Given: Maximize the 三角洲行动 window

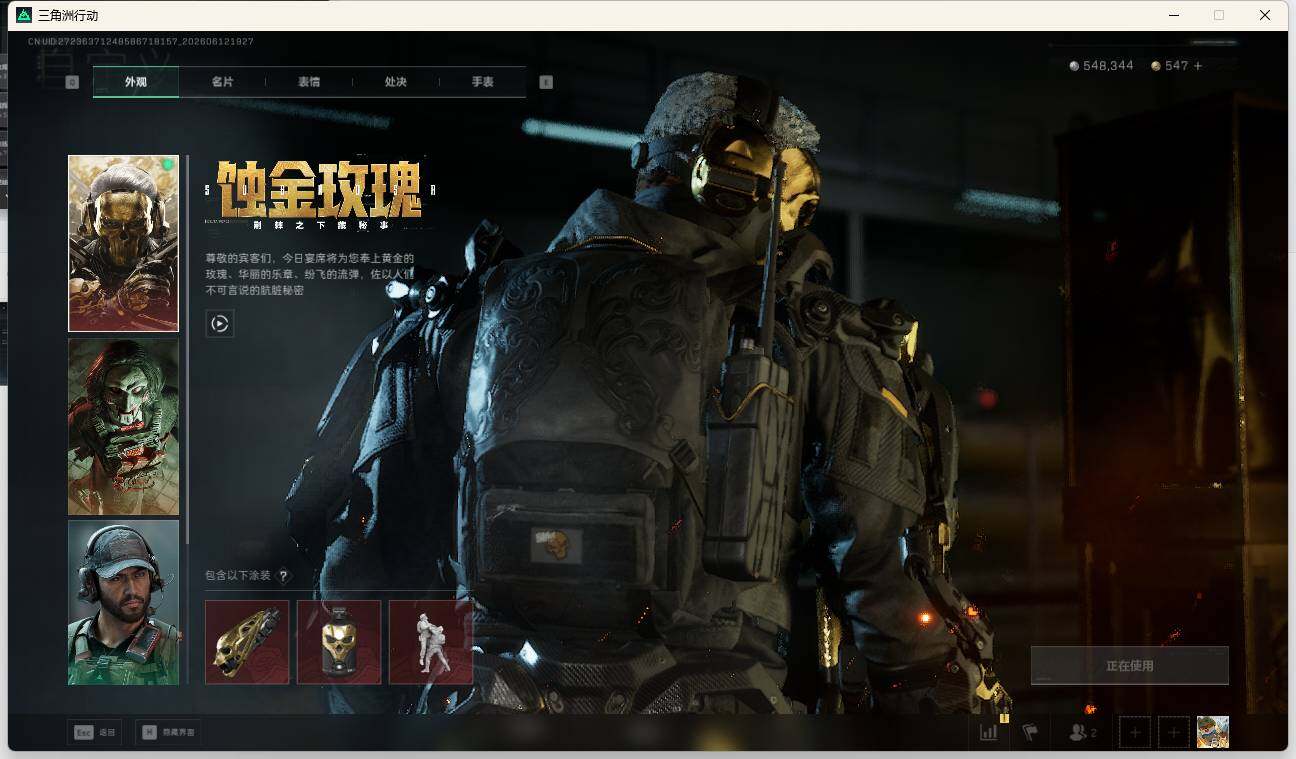Looking at the screenshot, I should (1219, 15).
